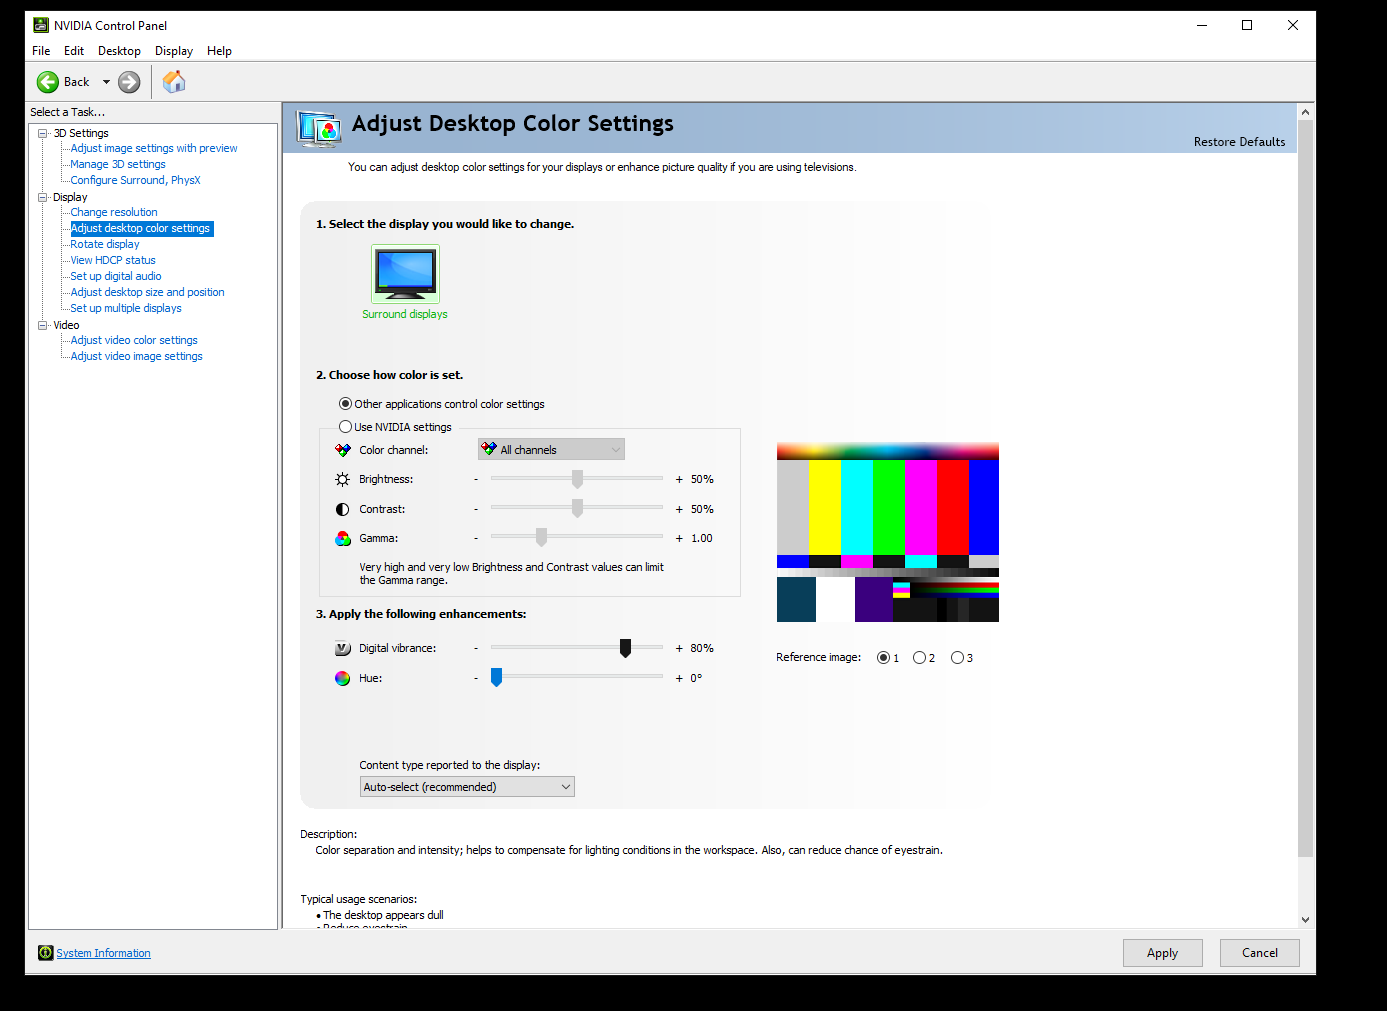Choose reference image 1

click(x=883, y=658)
